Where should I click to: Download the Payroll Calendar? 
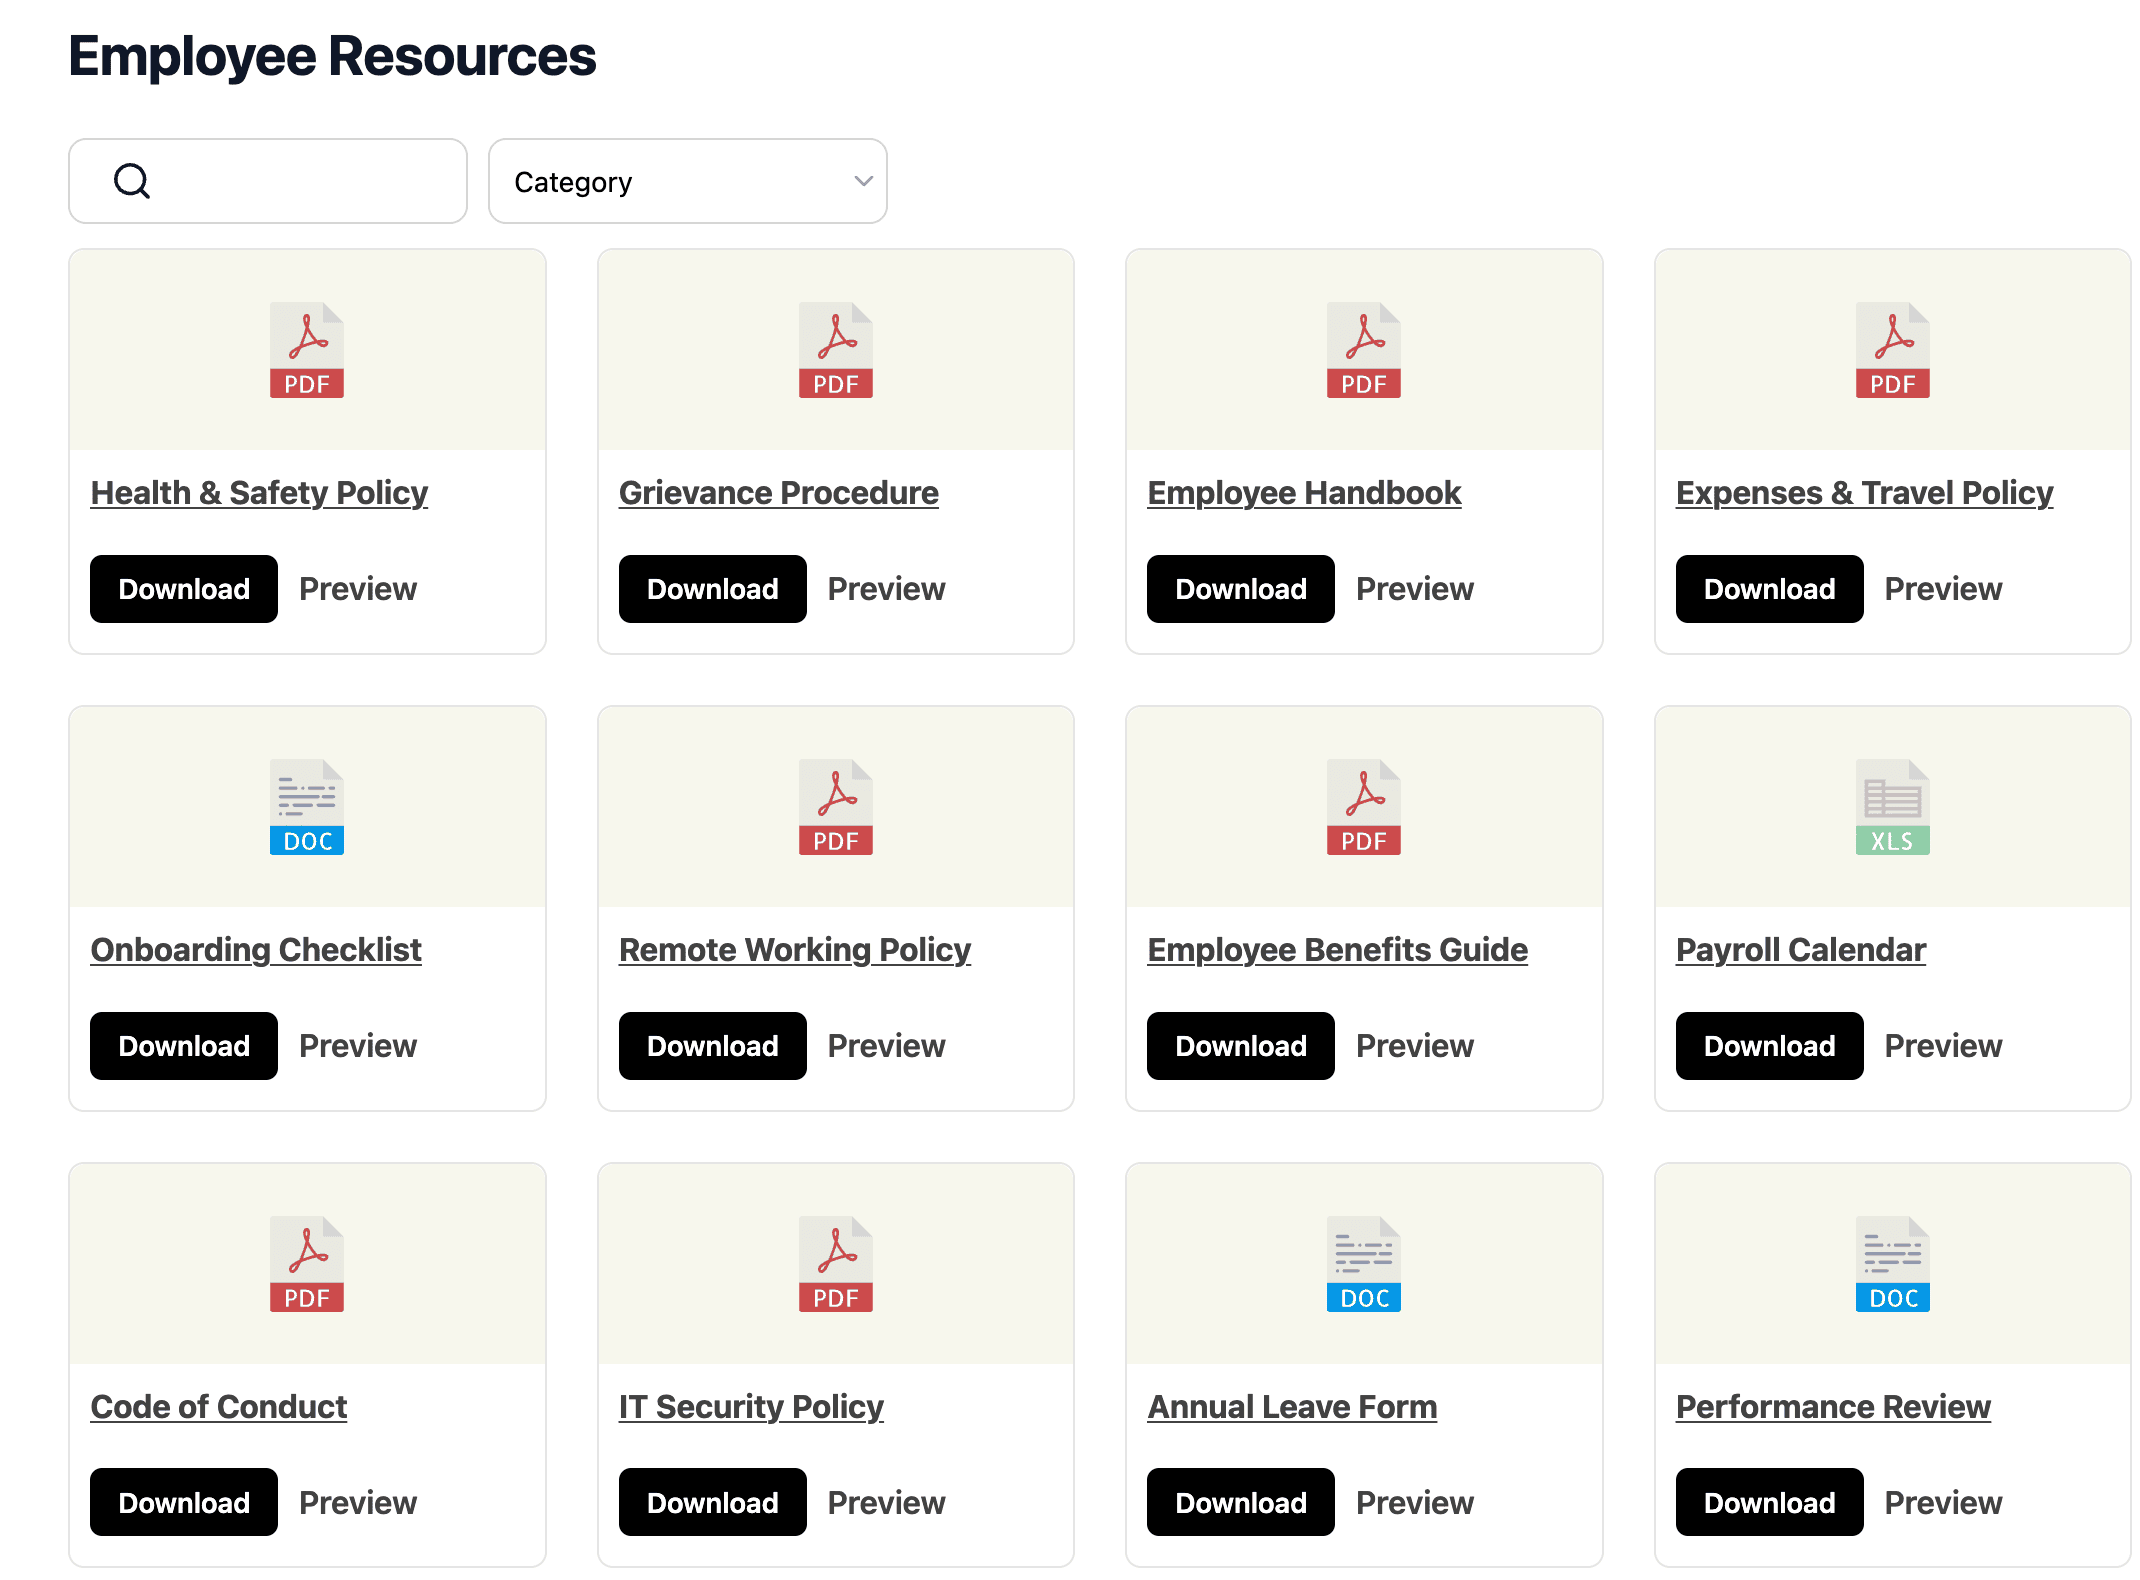[x=1770, y=1046]
